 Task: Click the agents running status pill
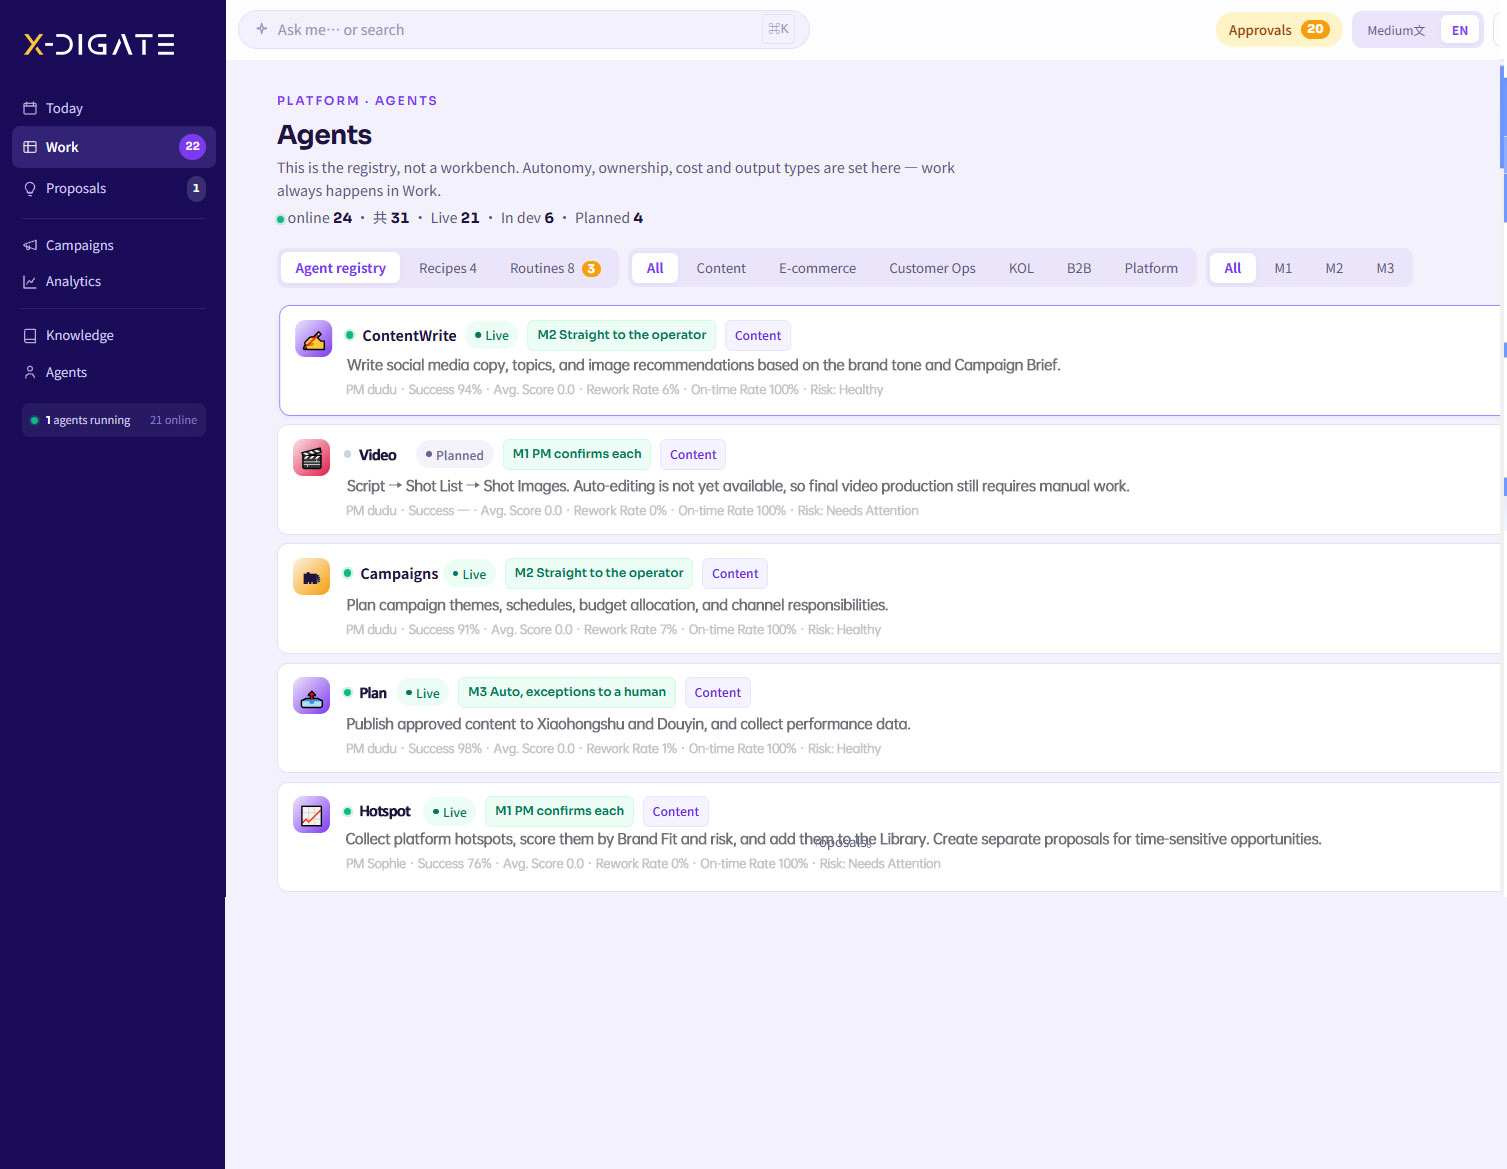[x=114, y=420]
